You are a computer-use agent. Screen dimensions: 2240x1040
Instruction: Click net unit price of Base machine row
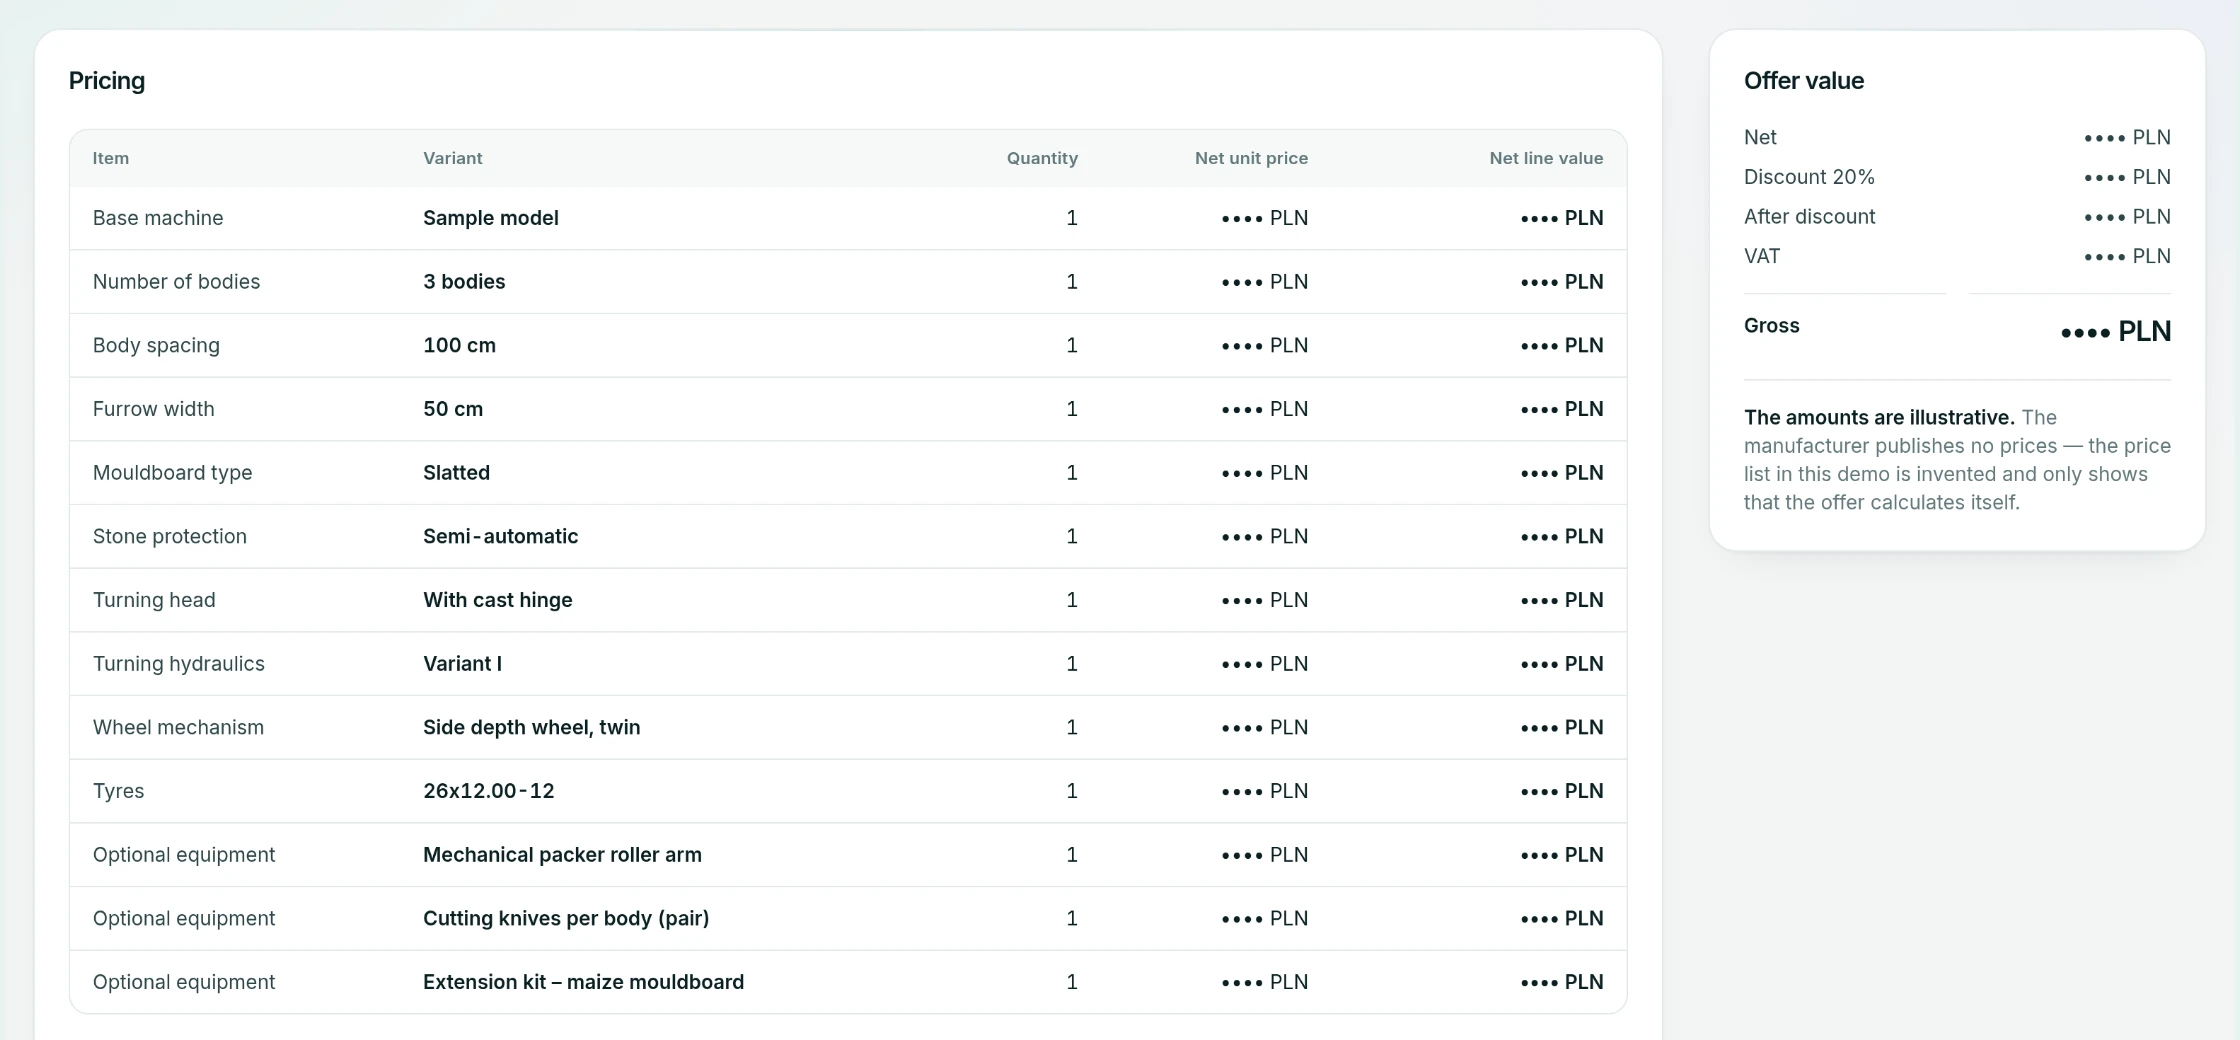click(x=1264, y=218)
